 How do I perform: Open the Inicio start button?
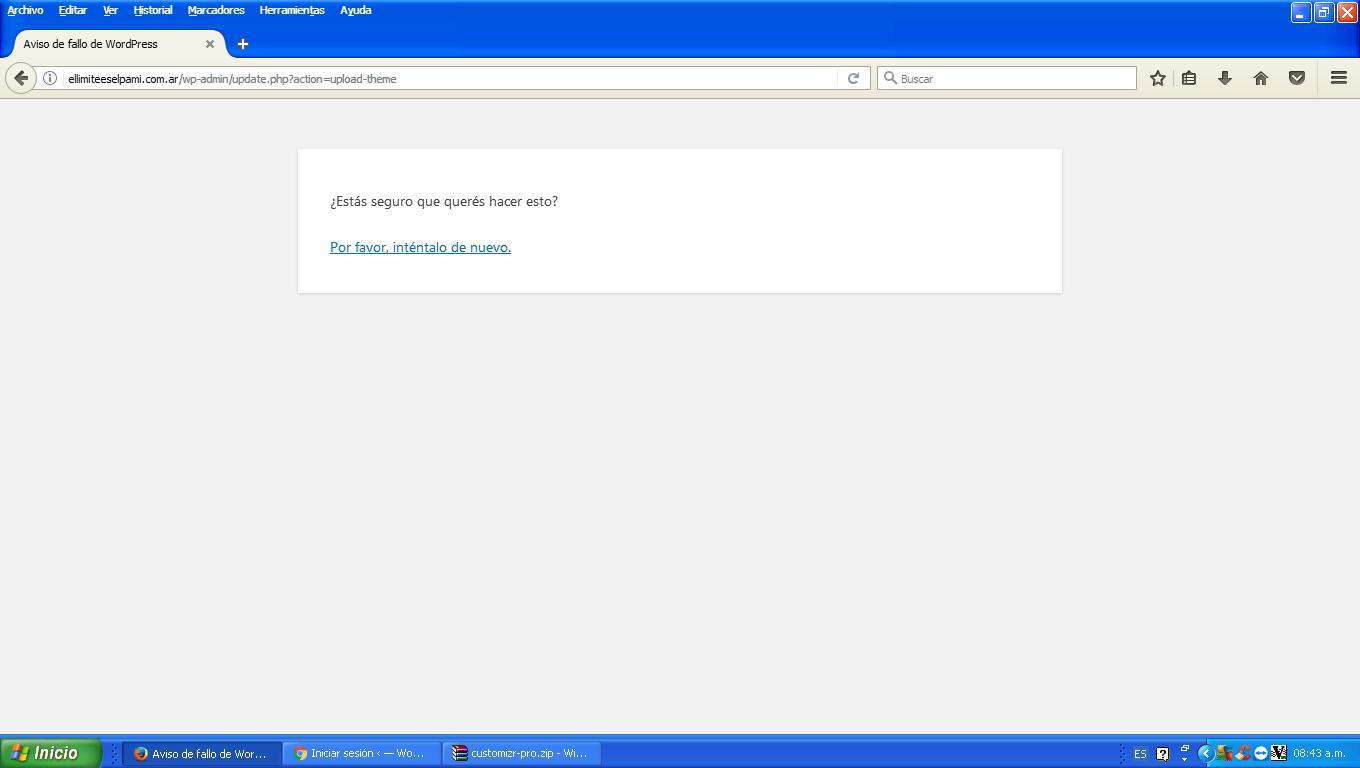point(50,753)
